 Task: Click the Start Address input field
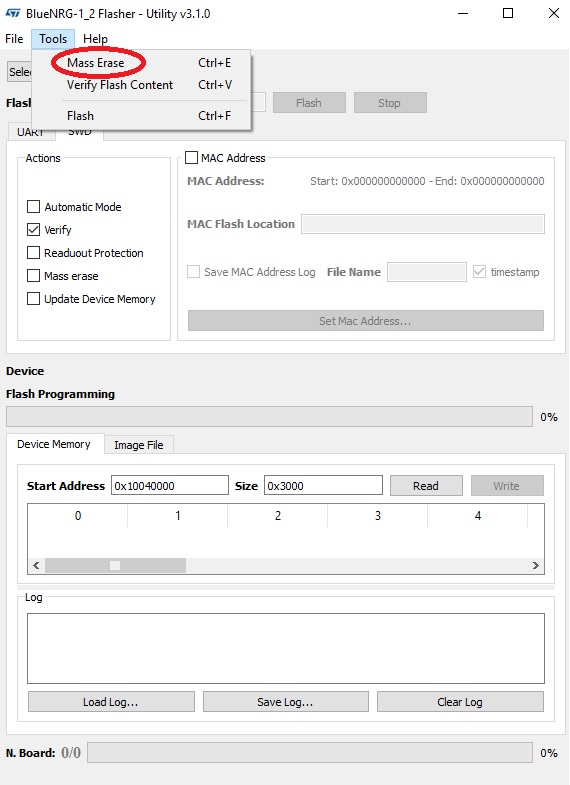coord(170,486)
